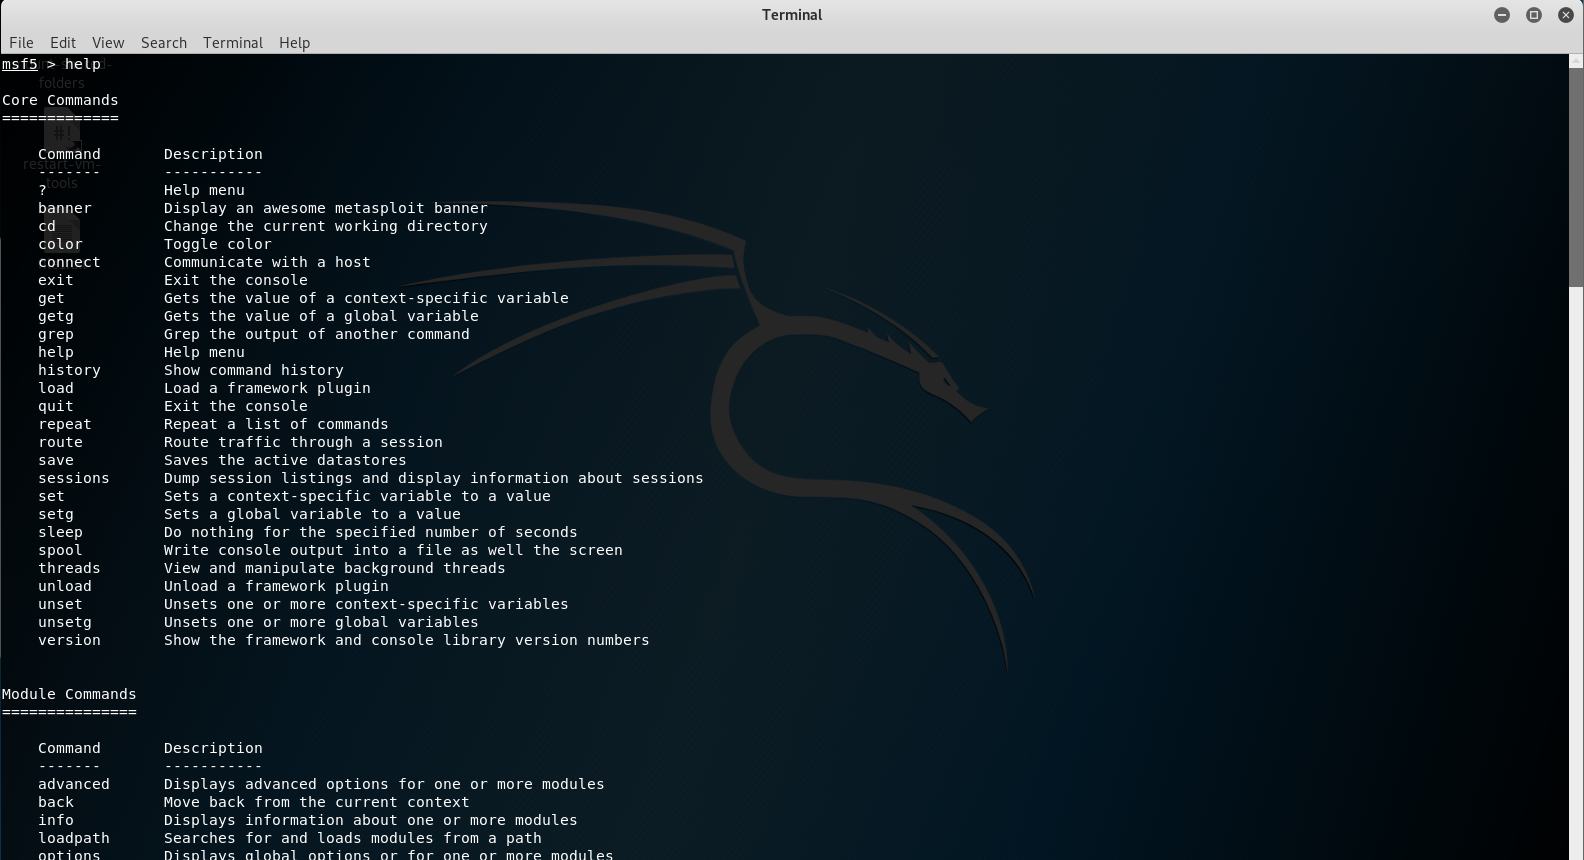Viewport: 1584px width, 860px height.
Task: Select the 'banner' command text
Action: (65, 208)
